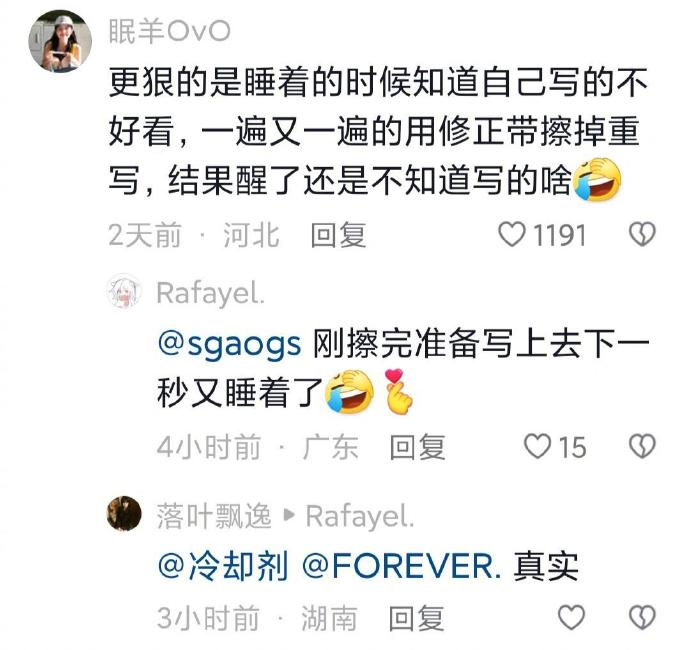Open 眠羊OvO's profile avatar

(60, 41)
